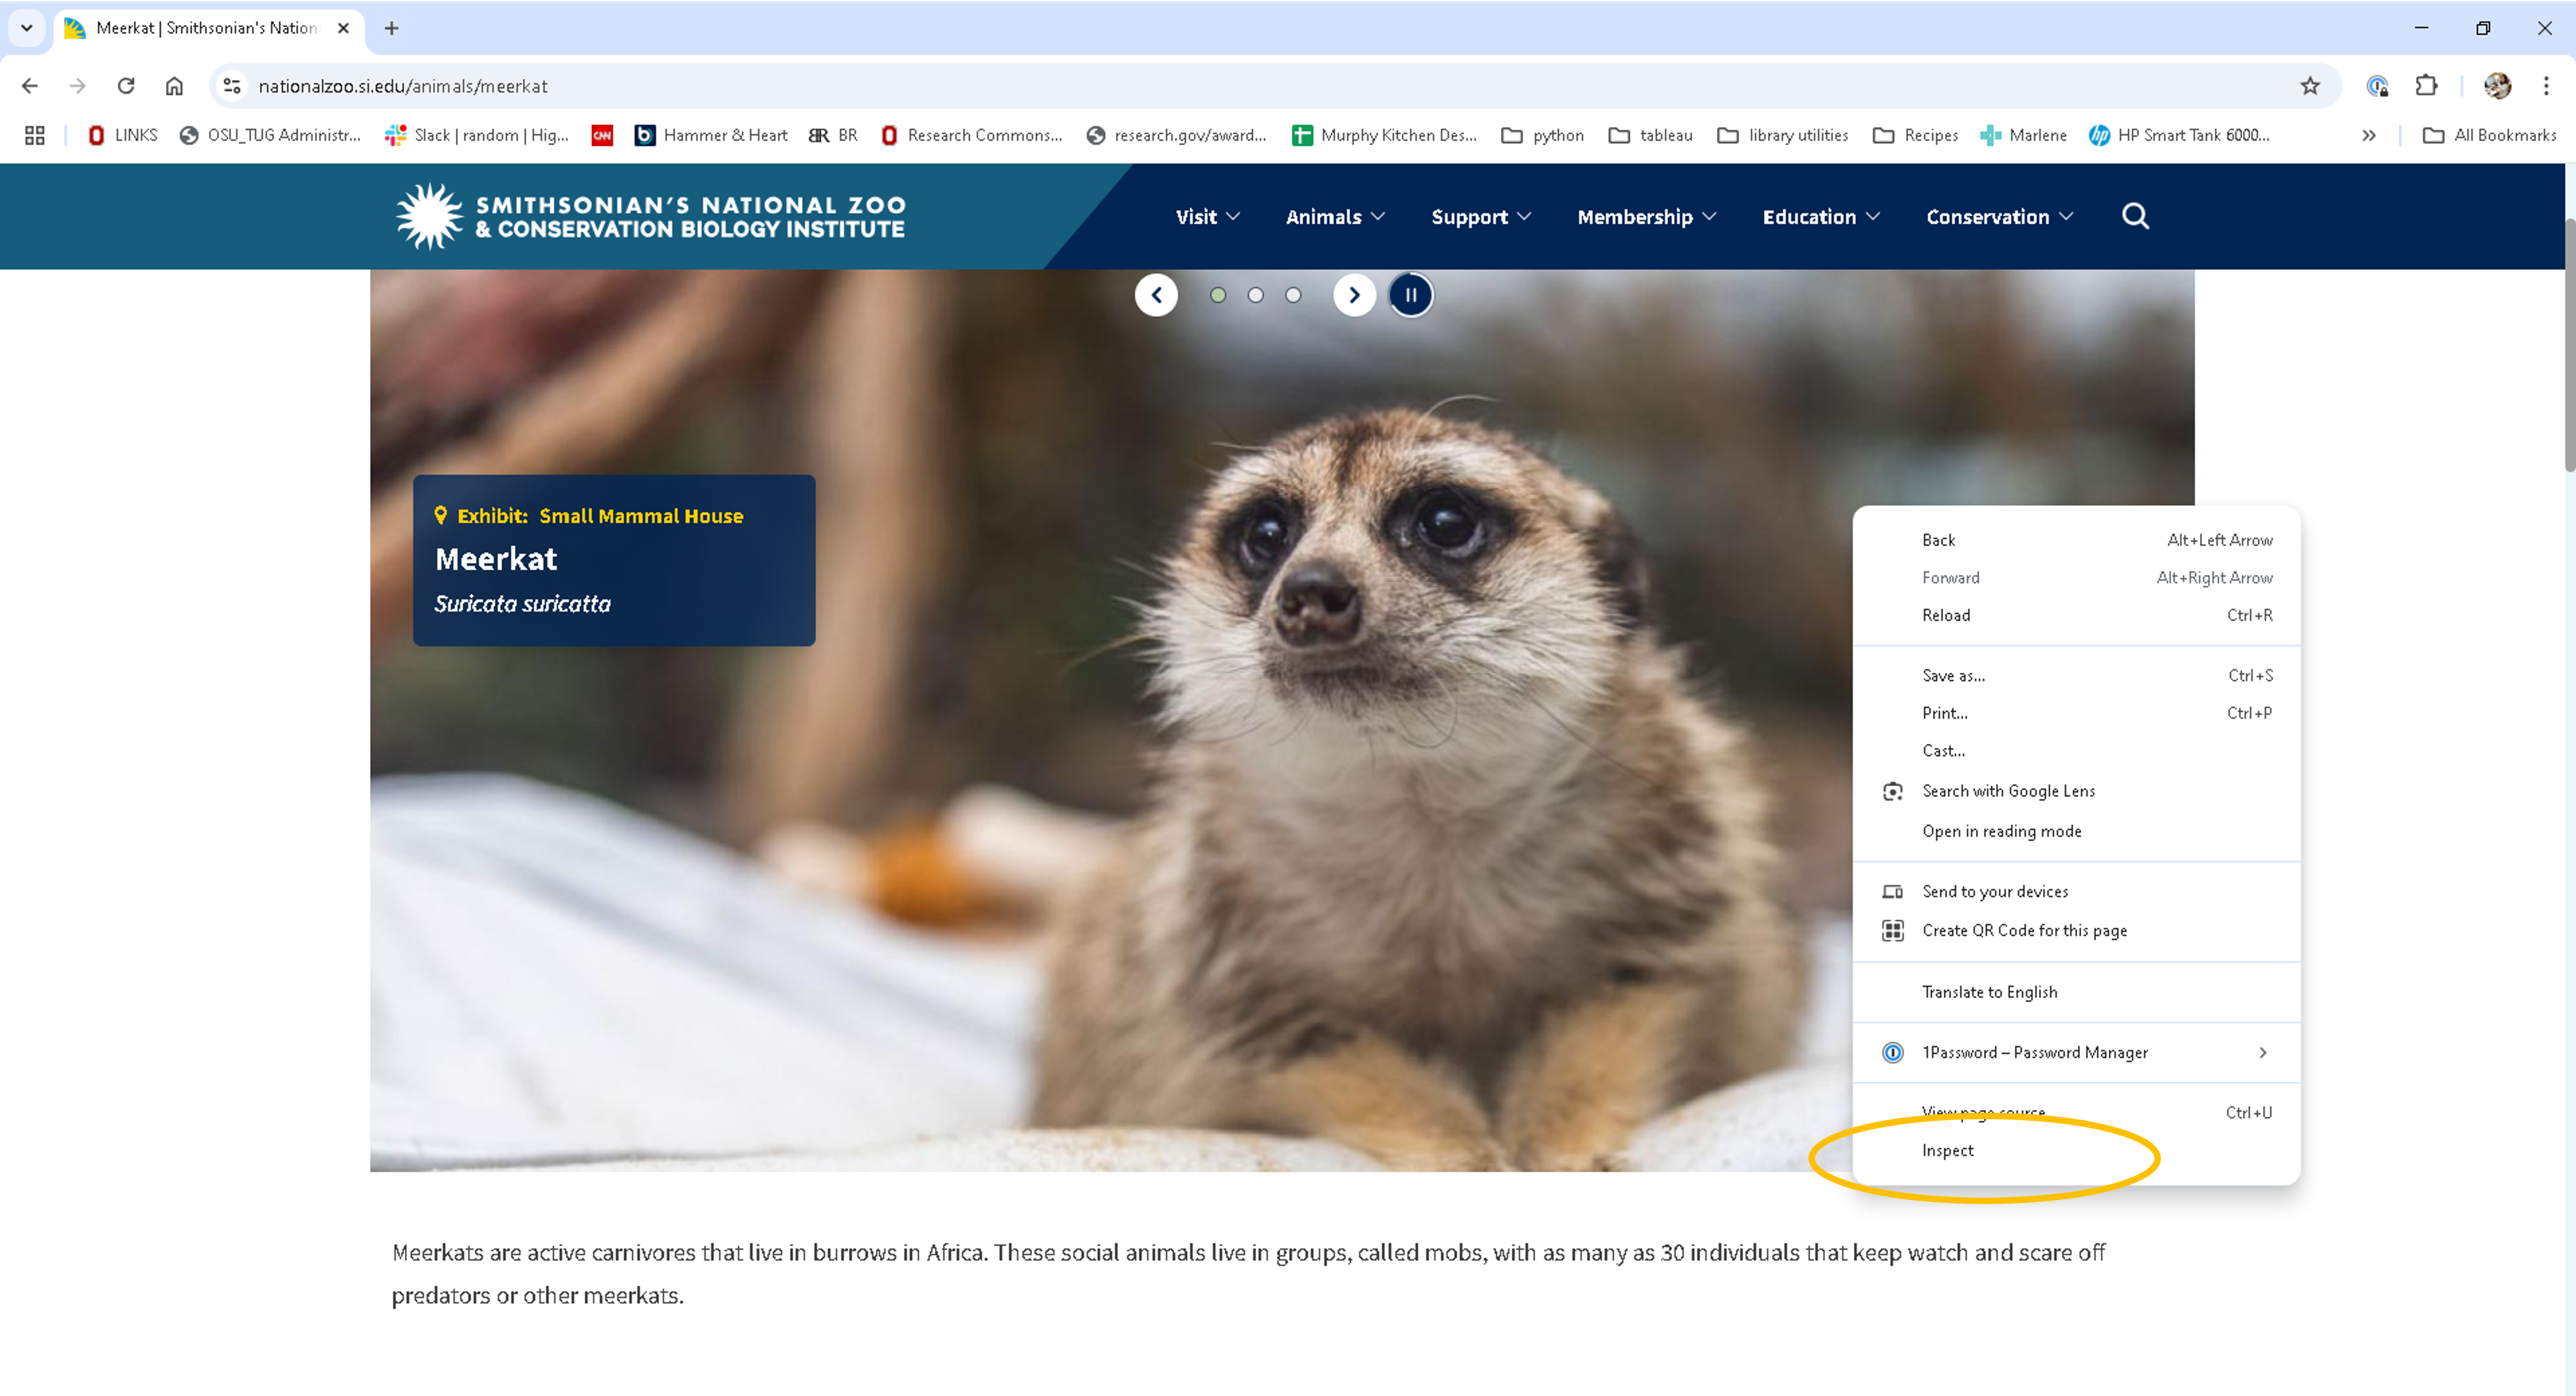The image size is (2576, 1396).
Task: Click the Chrome profile avatar icon
Action: pos(2495,86)
